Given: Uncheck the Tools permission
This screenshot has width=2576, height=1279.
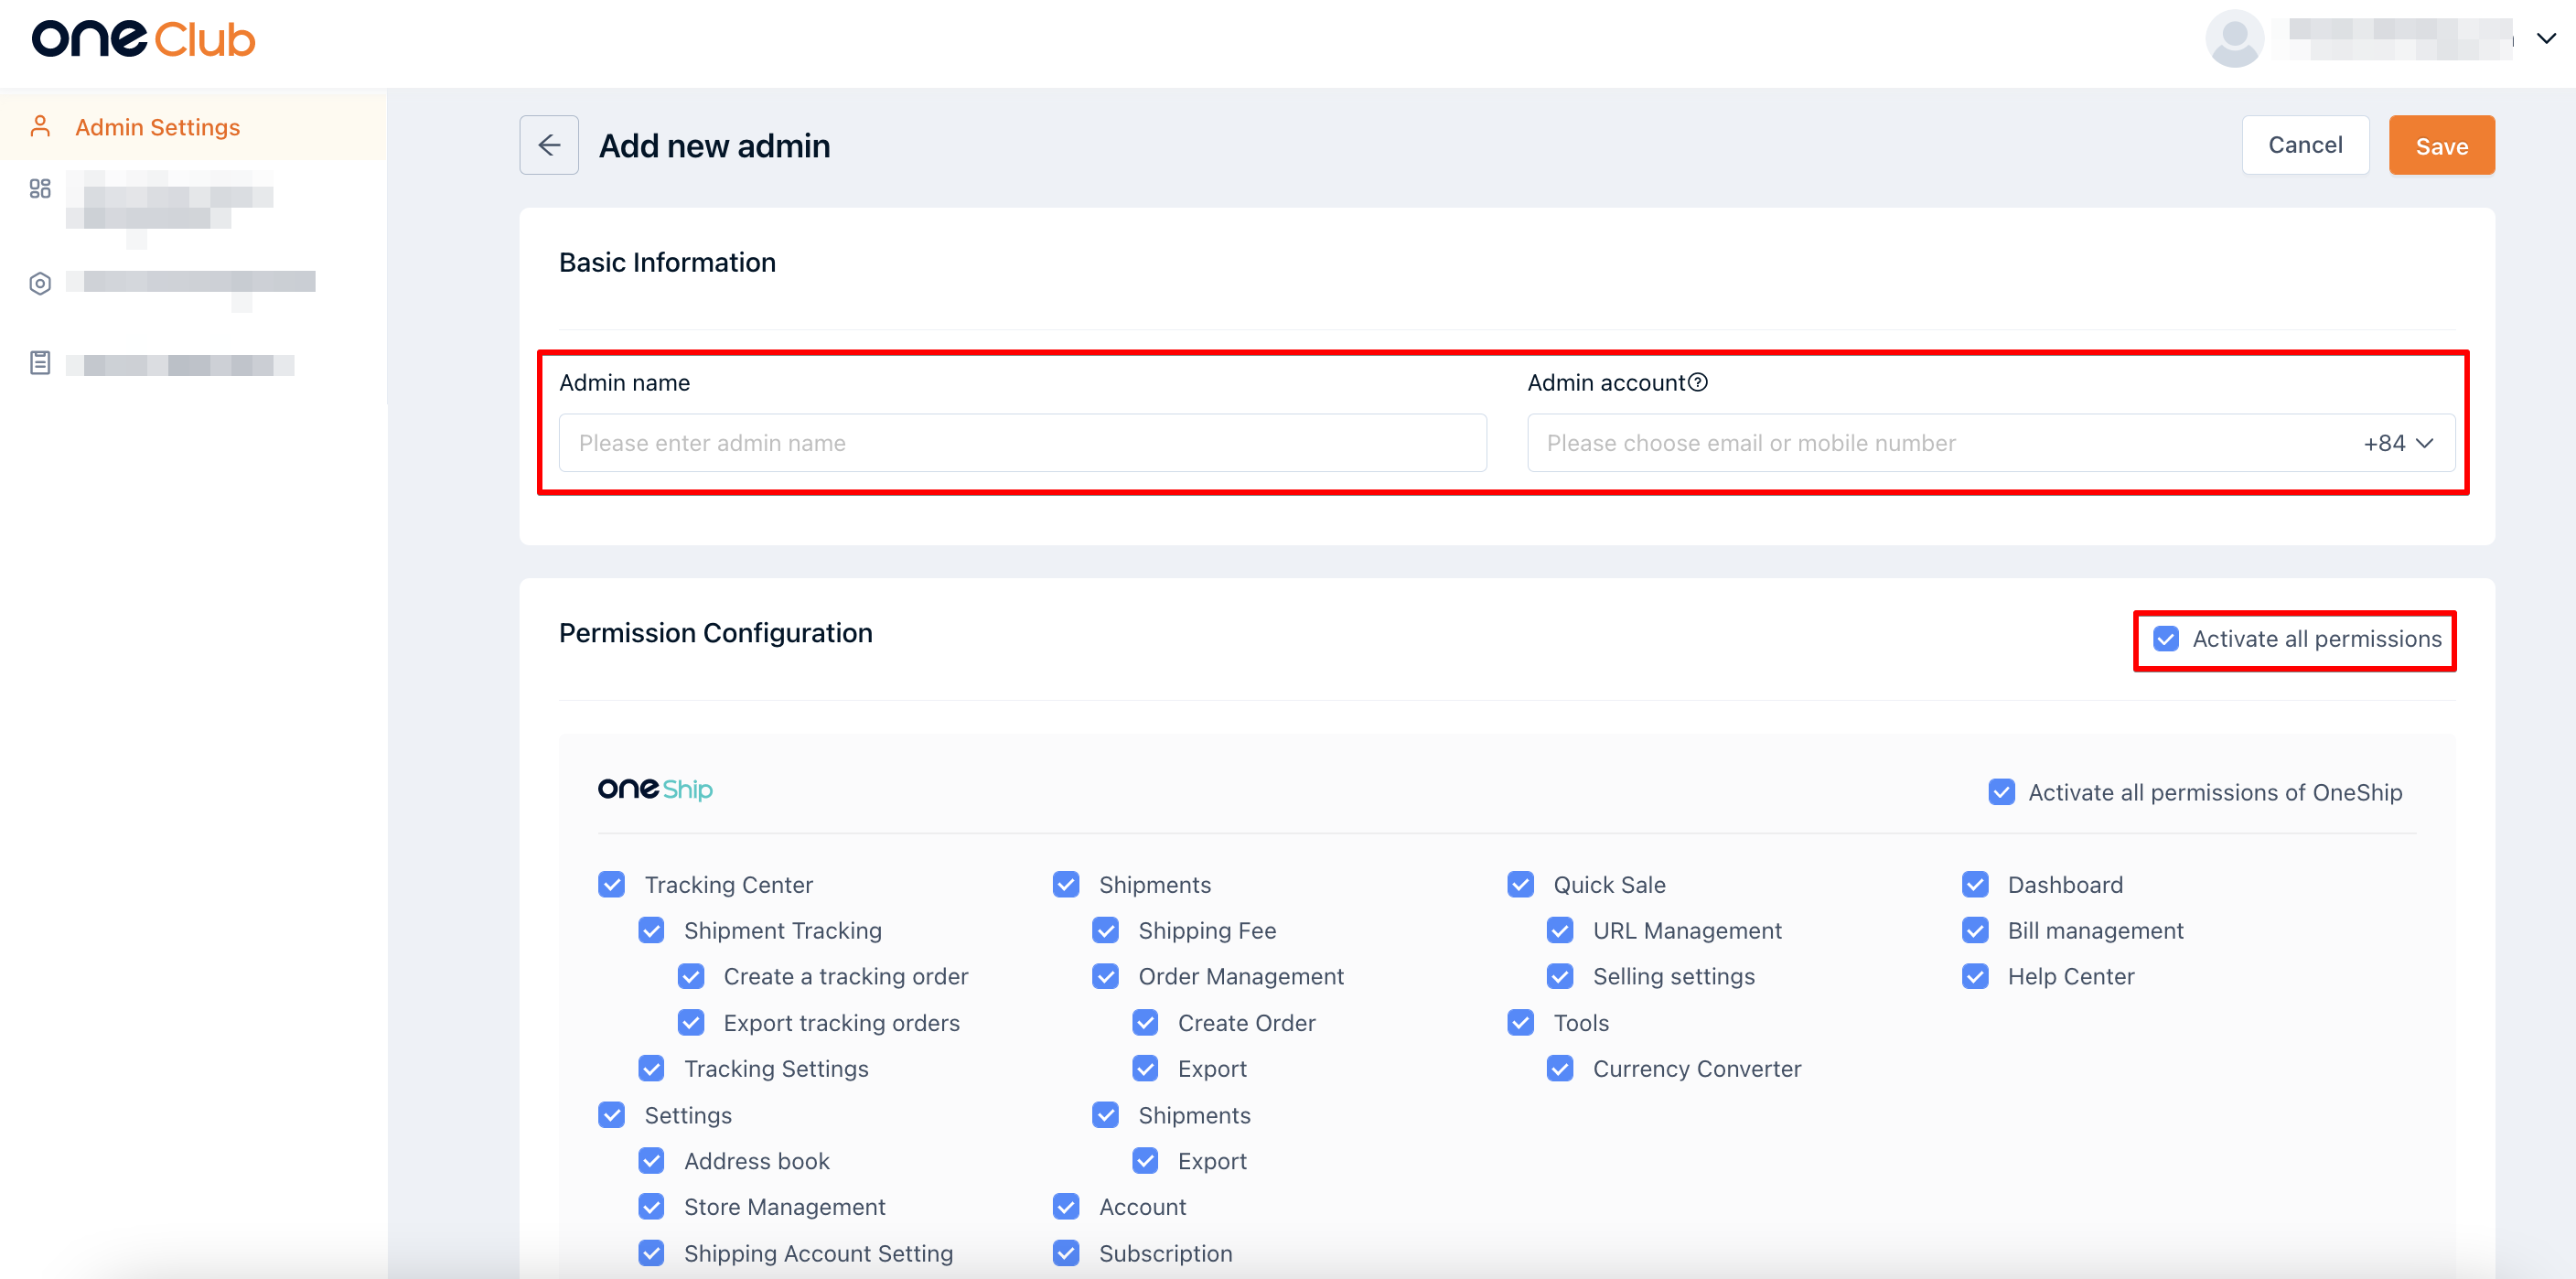Looking at the screenshot, I should [x=1520, y=1022].
